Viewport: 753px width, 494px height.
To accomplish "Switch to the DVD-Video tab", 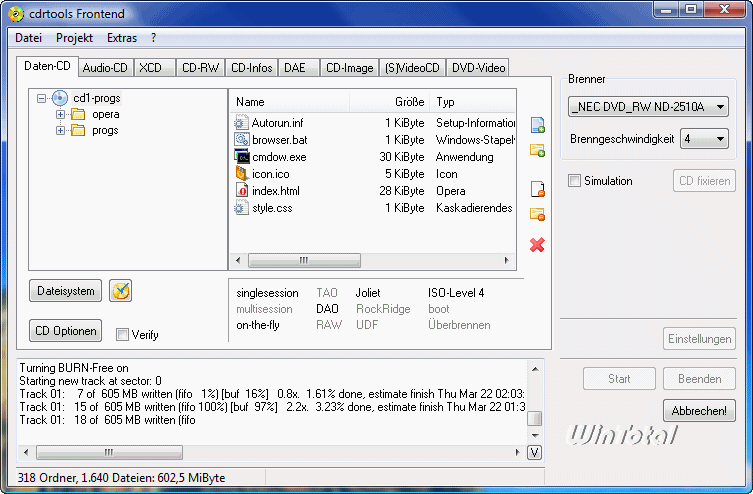I will click(478, 68).
